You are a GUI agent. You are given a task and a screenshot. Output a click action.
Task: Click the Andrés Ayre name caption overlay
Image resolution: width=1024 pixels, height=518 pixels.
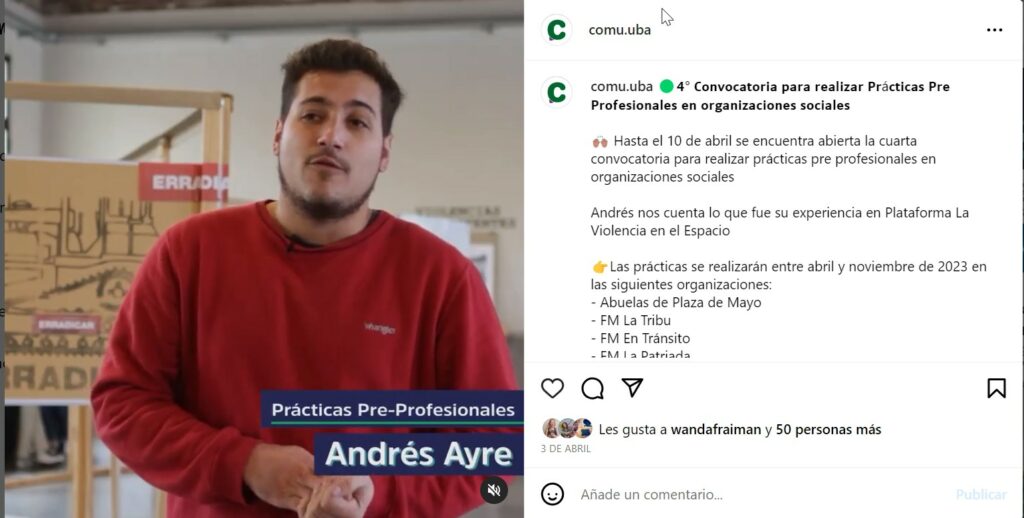(x=419, y=454)
